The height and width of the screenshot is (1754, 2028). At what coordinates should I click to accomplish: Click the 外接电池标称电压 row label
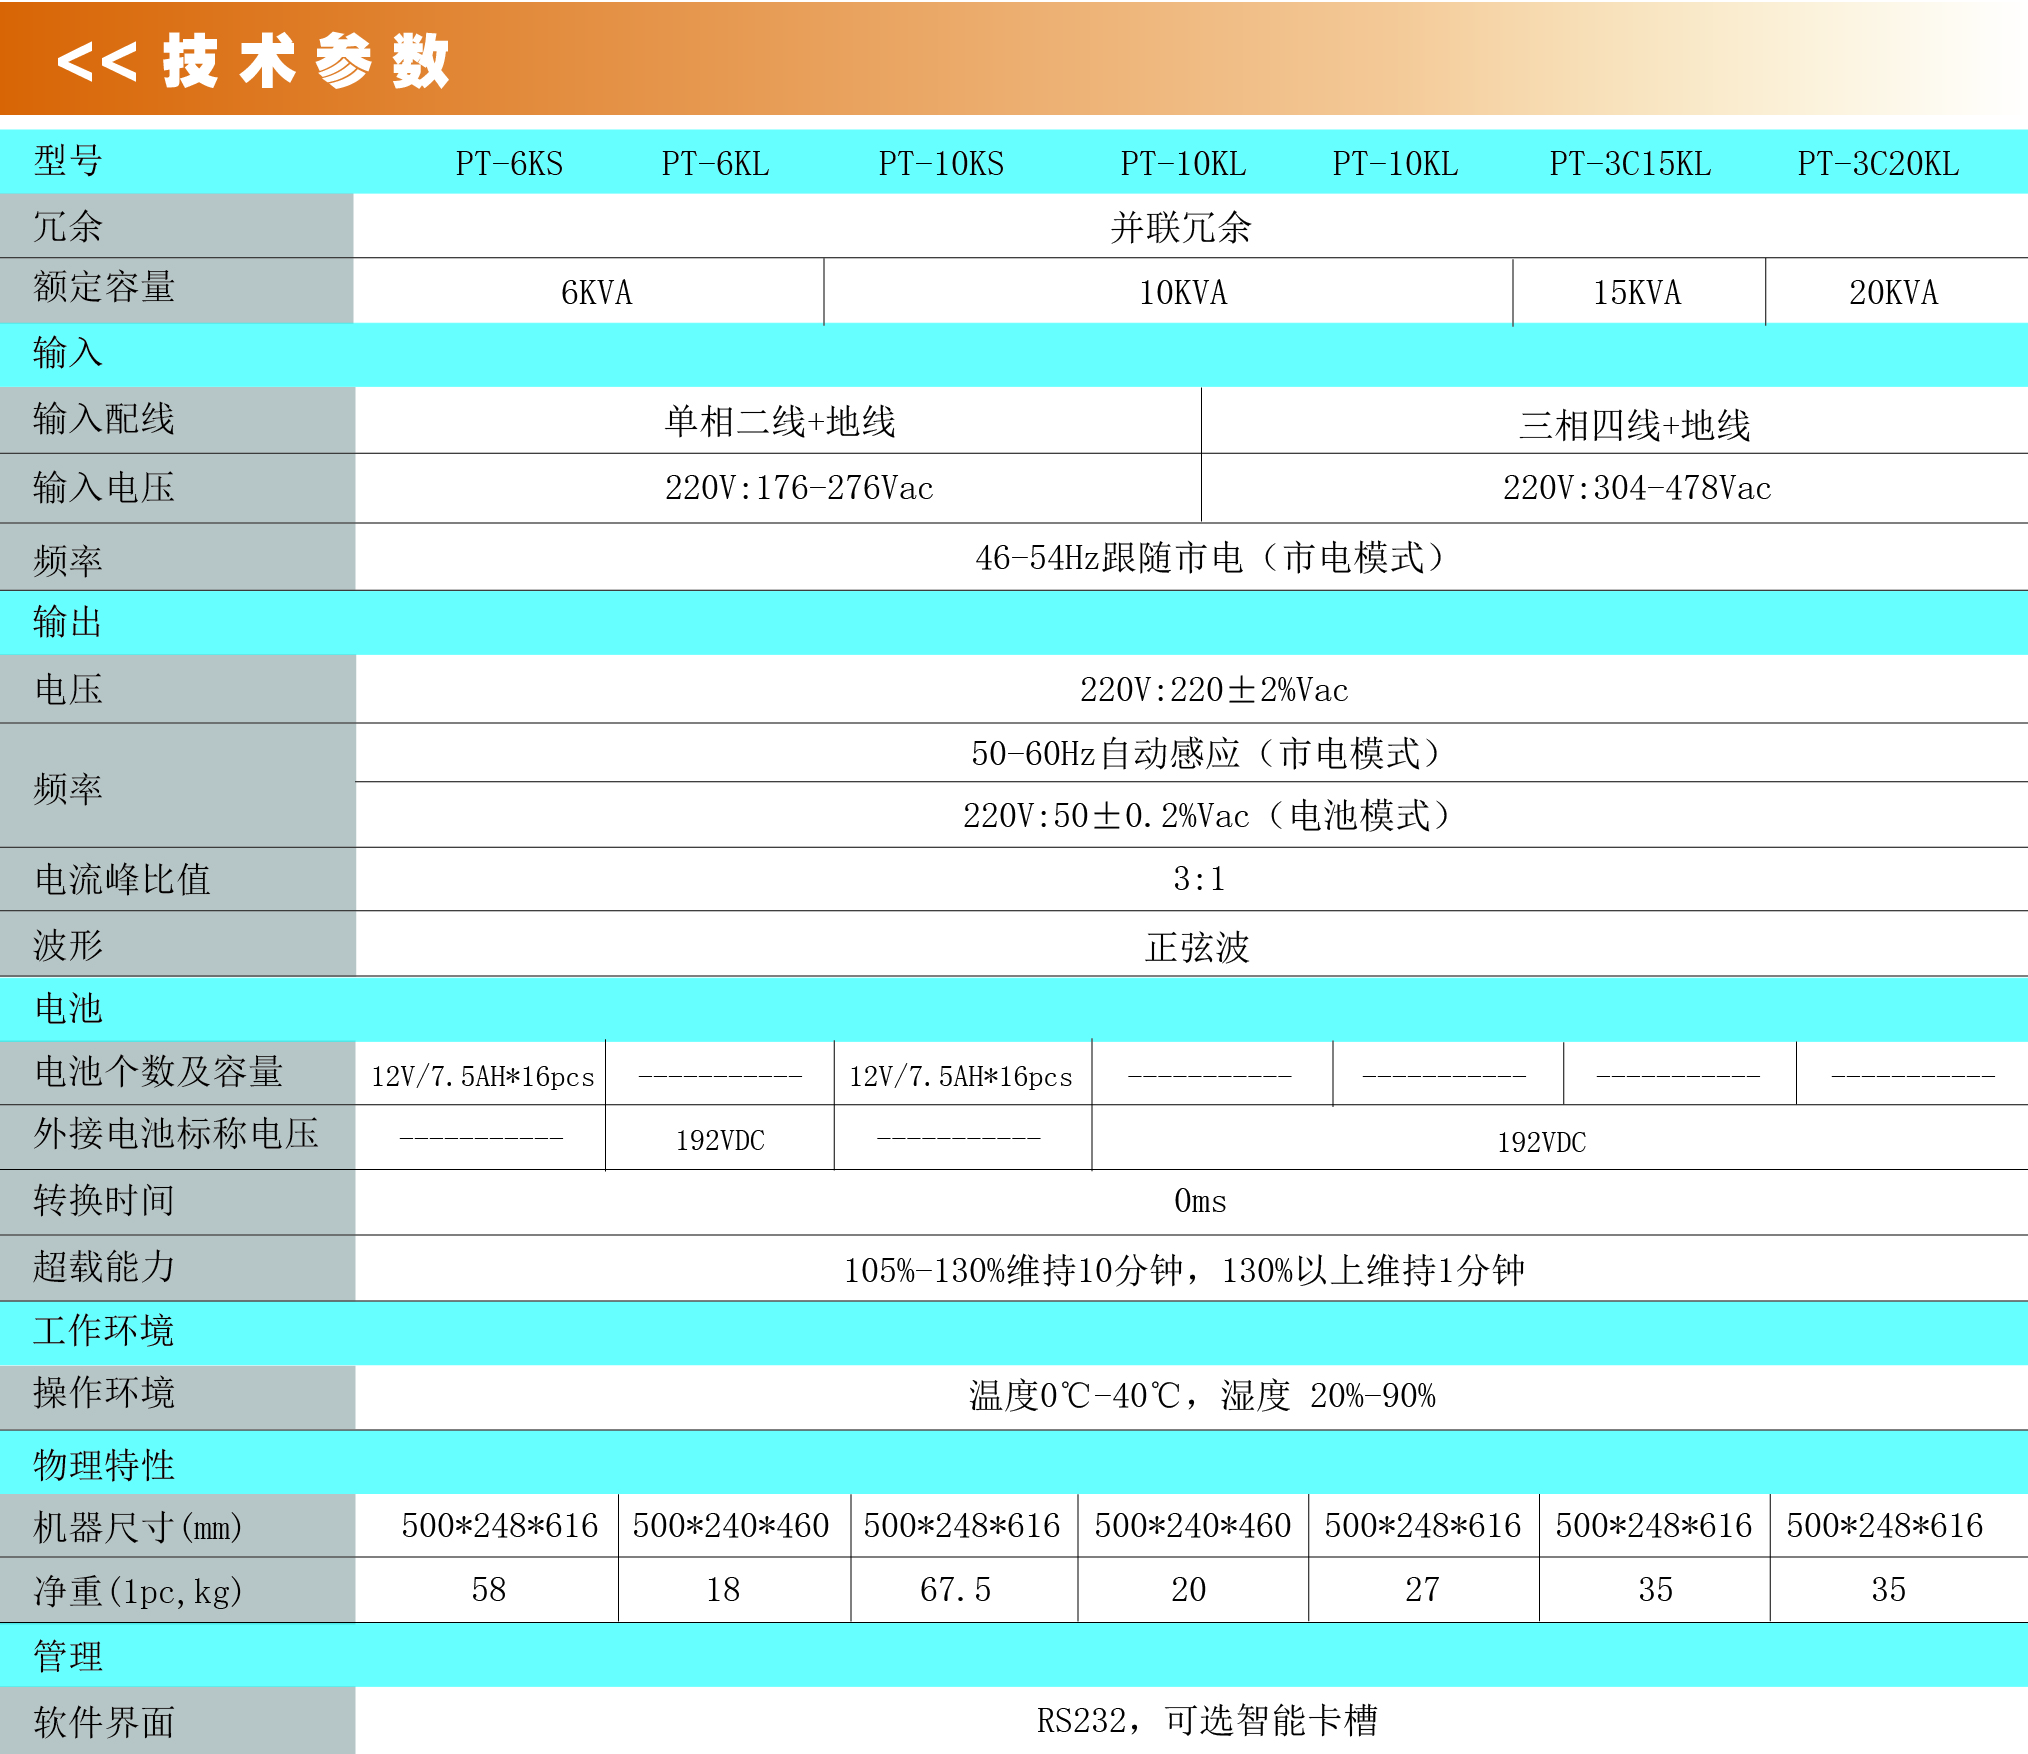(176, 1134)
